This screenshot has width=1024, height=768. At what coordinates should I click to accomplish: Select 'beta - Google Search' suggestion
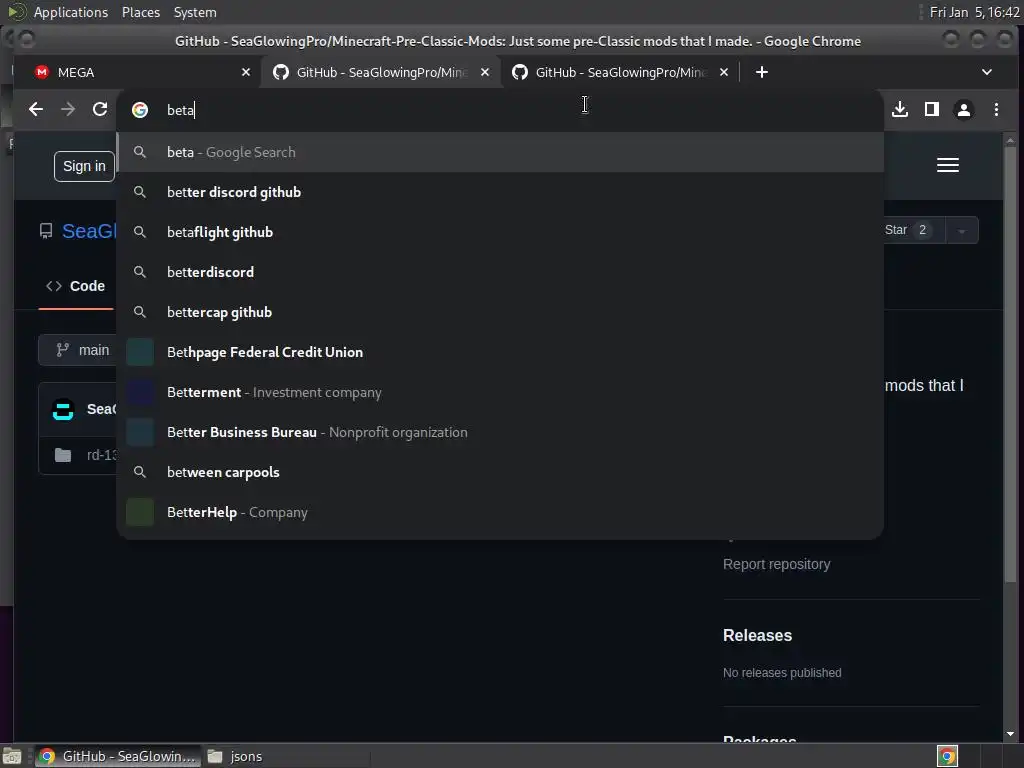500,152
